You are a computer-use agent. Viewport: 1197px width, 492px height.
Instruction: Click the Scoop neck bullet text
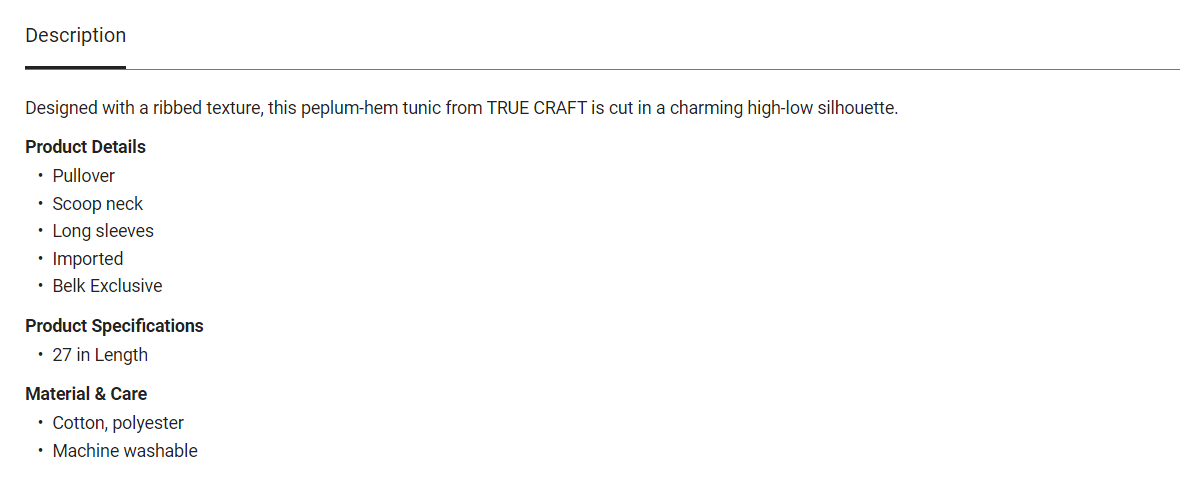click(98, 204)
